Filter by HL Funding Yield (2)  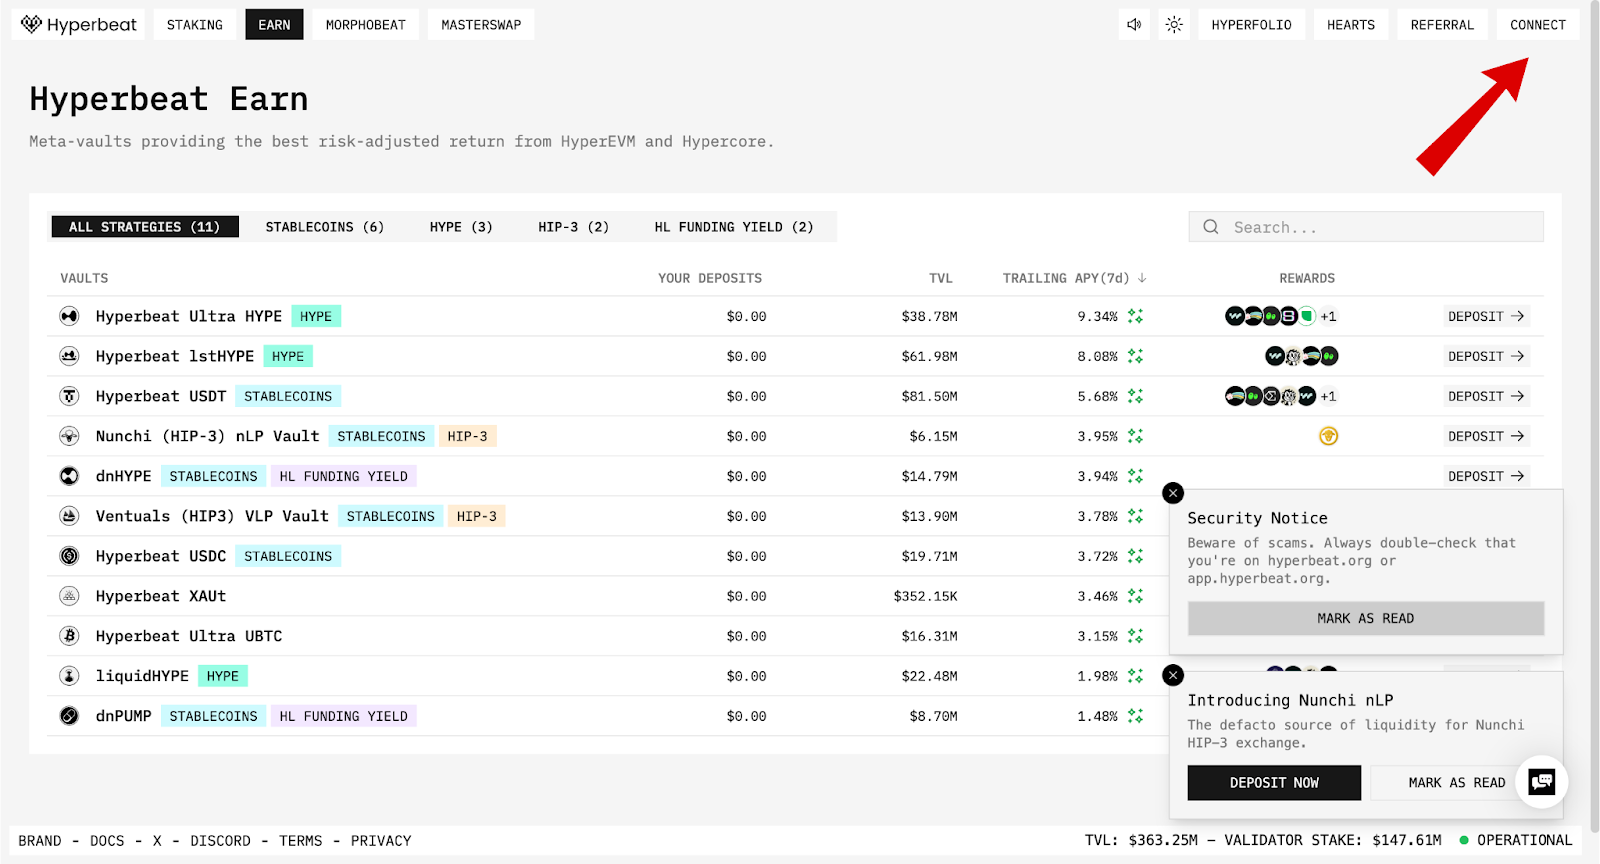point(734,227)
